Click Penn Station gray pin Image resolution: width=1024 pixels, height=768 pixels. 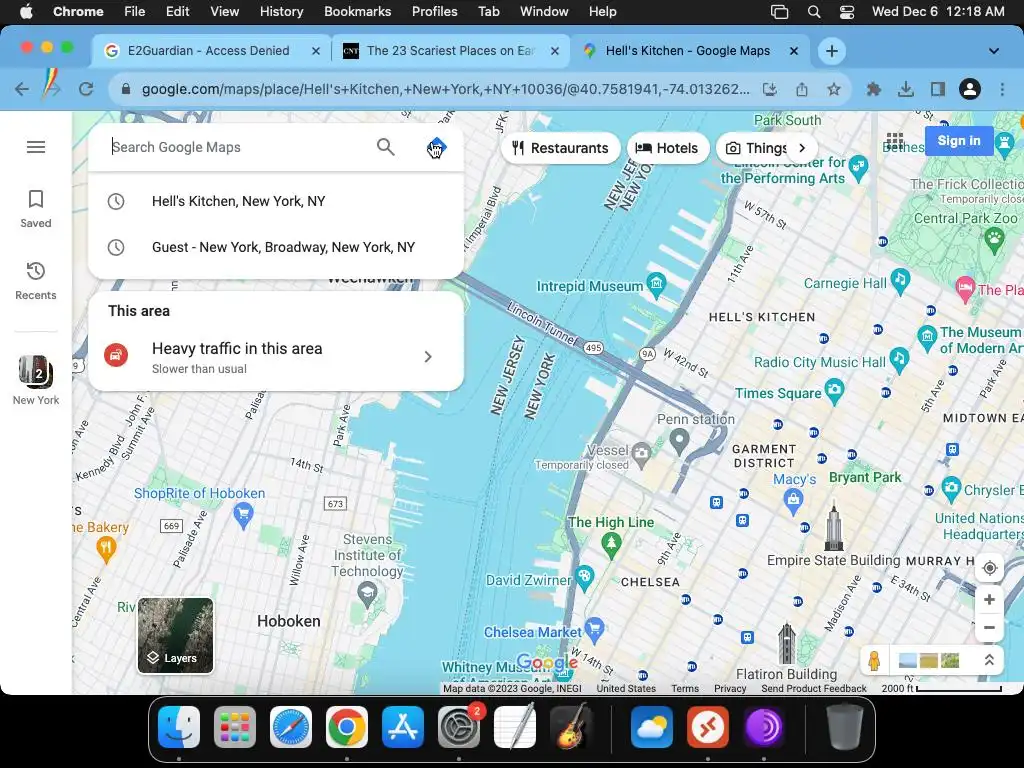tap(679, 441)
